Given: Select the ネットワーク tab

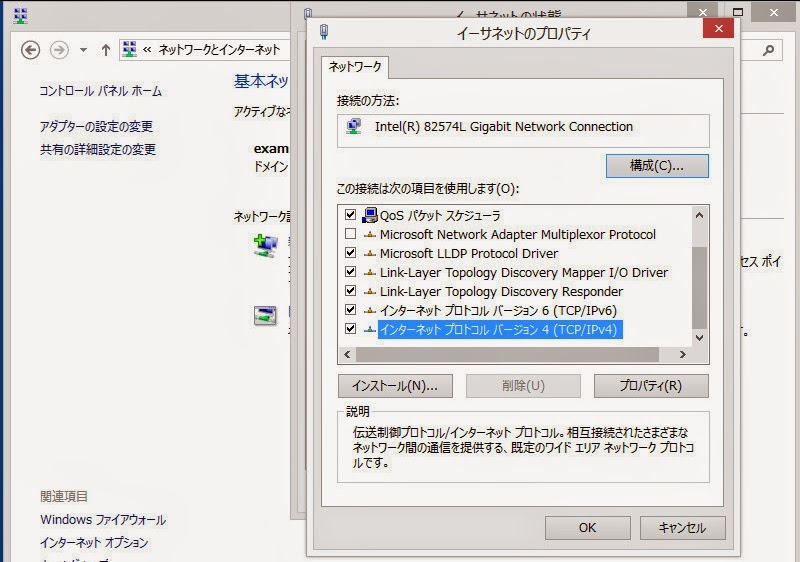Looking at the screenshot, I should tap(355, 67).
